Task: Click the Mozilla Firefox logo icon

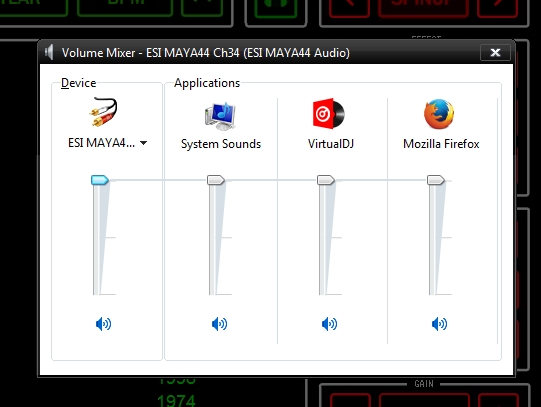Action: click(x=439, y=114)
